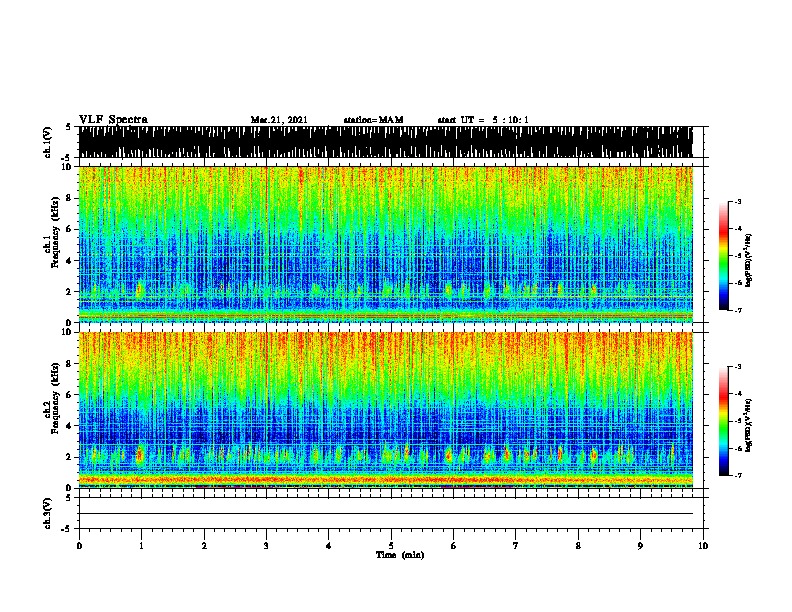
Task: Select the "start UT = 5 :10: 1" text
Action: [483, 120]
